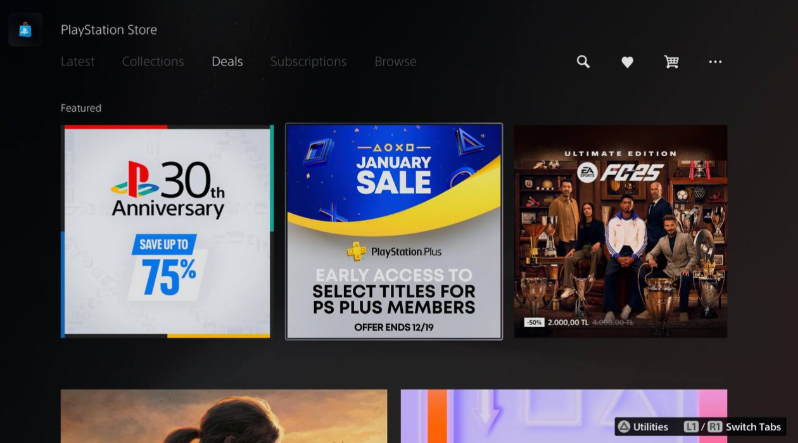The width and height of the screenshot is (798, 443).
Task: Switch to the Latest tab
Action: (x=77, y=62)
